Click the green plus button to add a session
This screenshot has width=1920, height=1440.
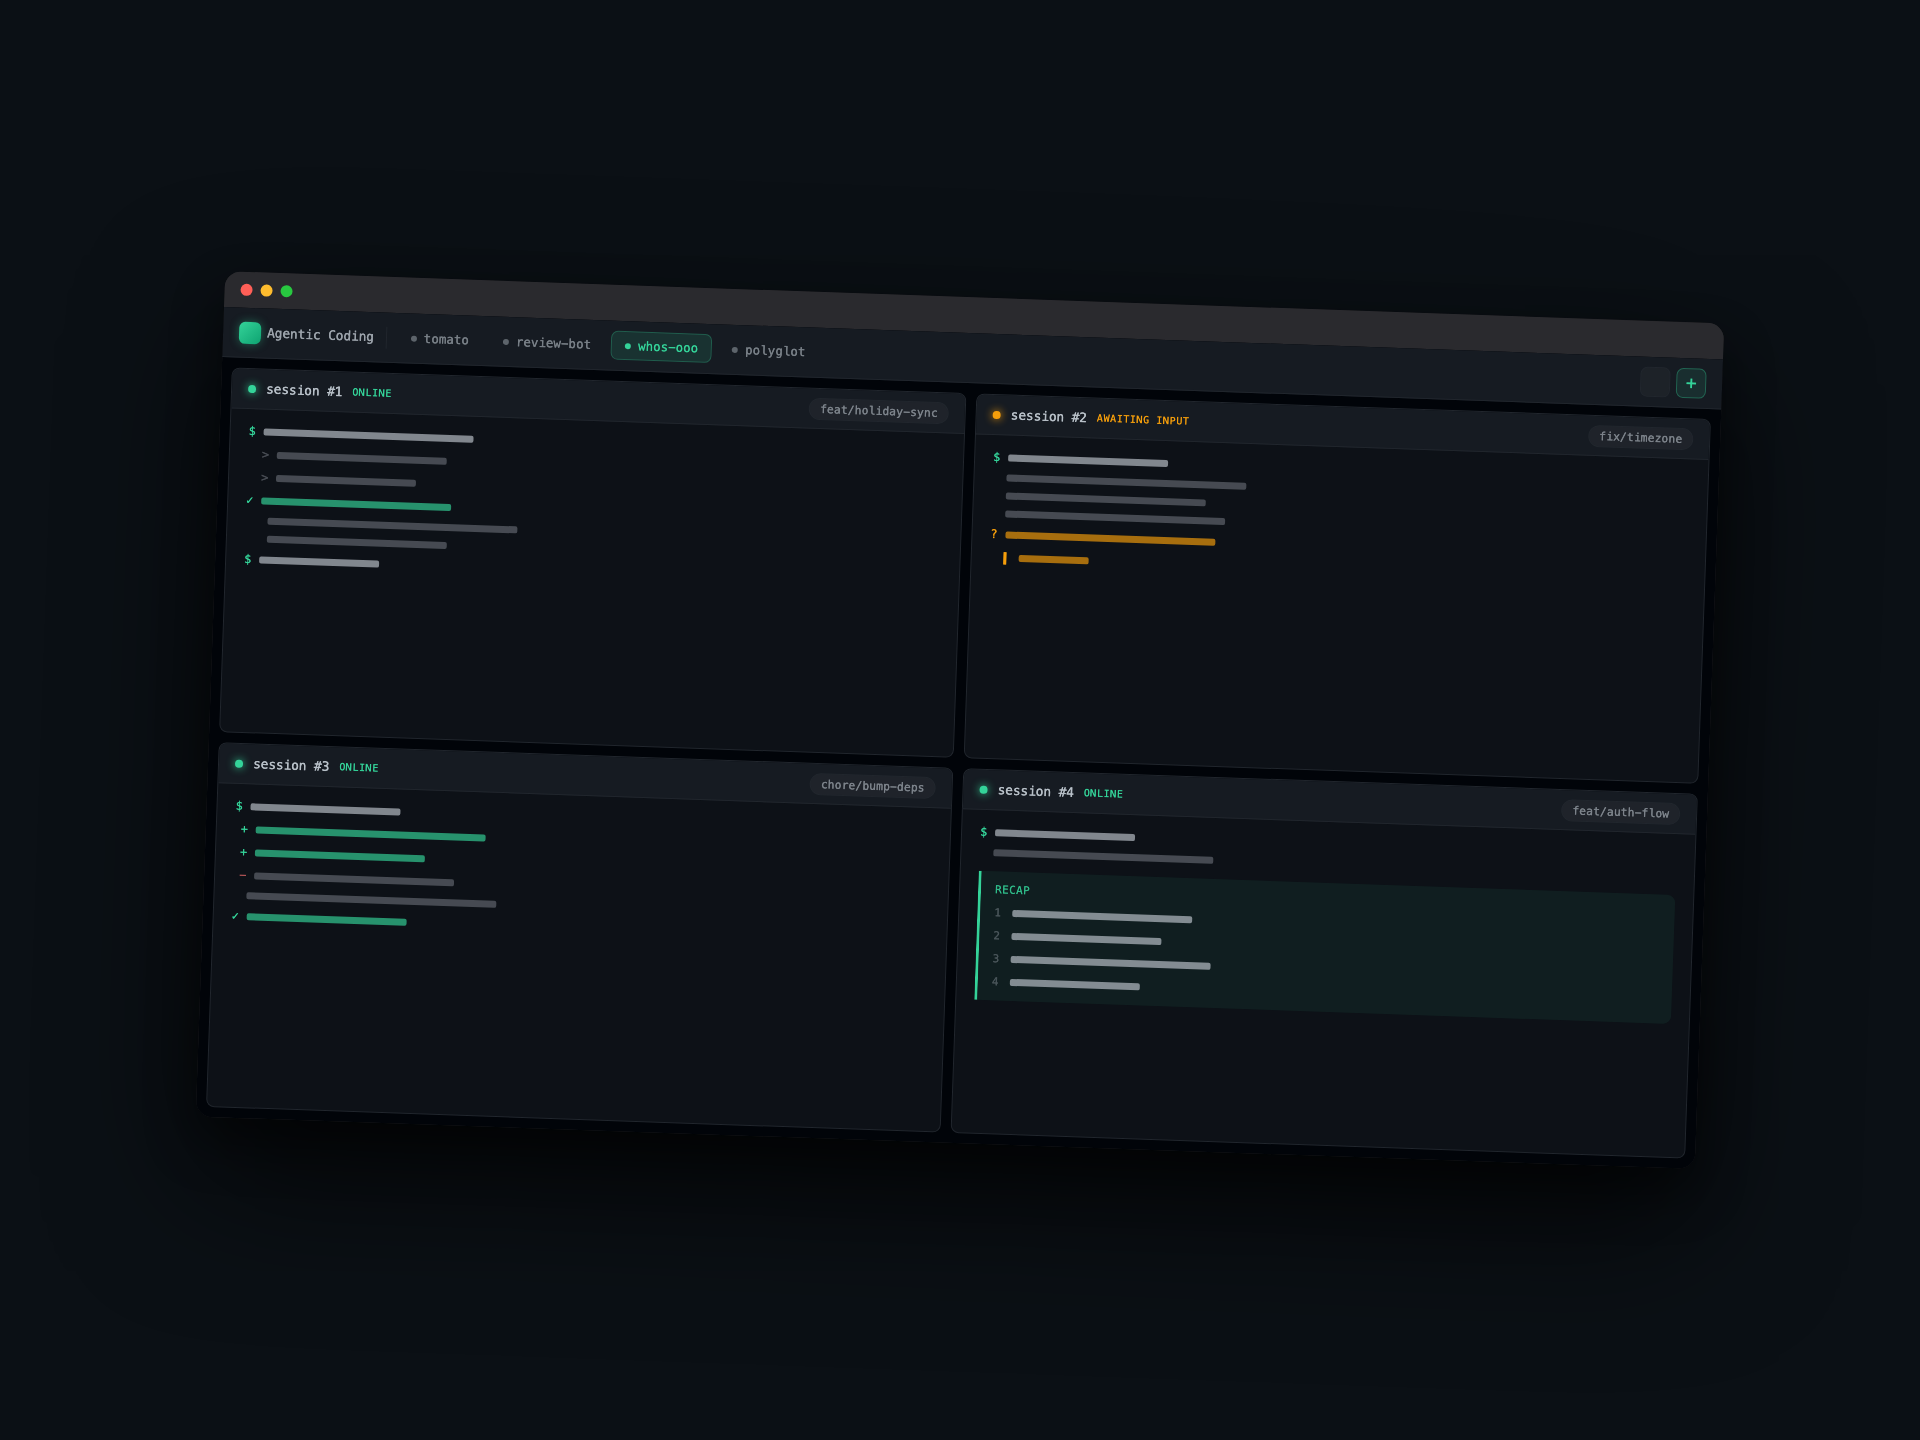(x=1691, y=384)
